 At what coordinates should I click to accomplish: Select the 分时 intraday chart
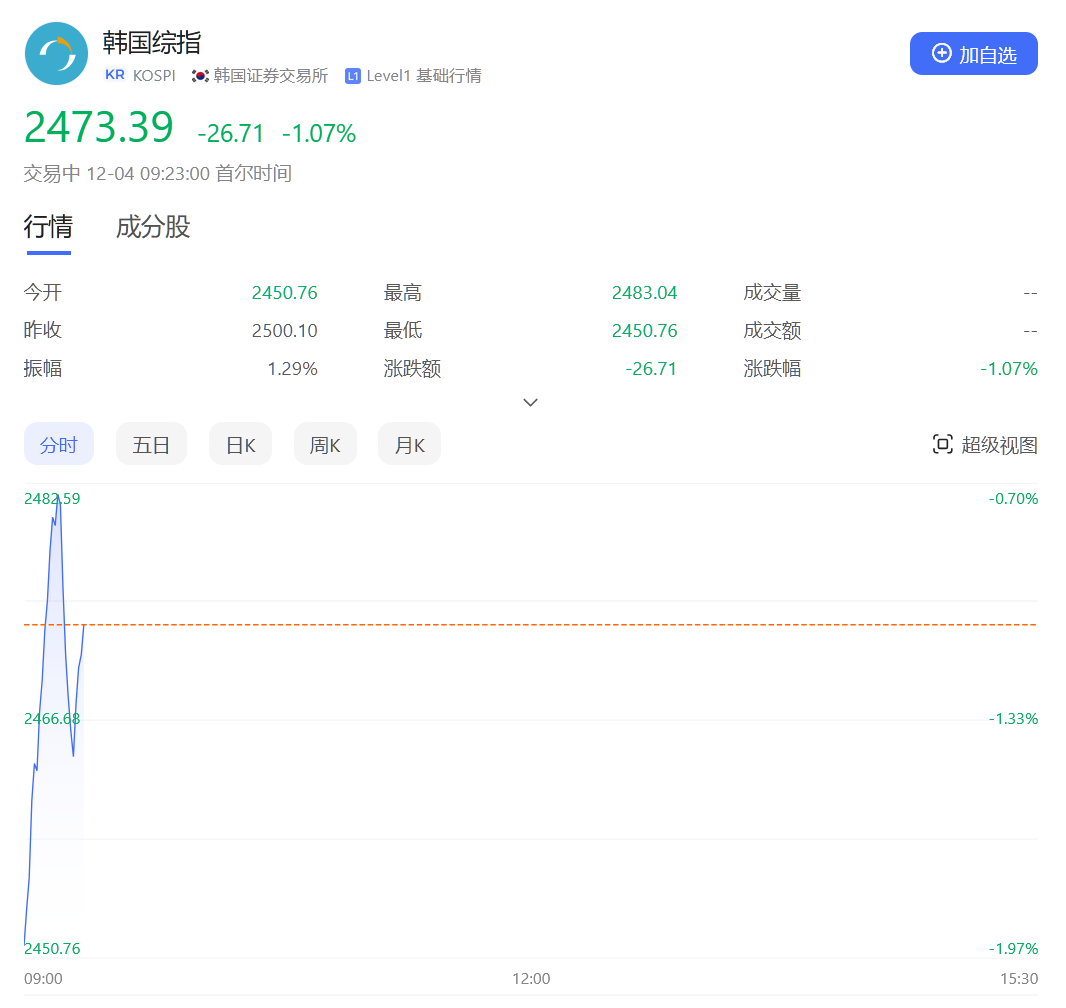59,443
